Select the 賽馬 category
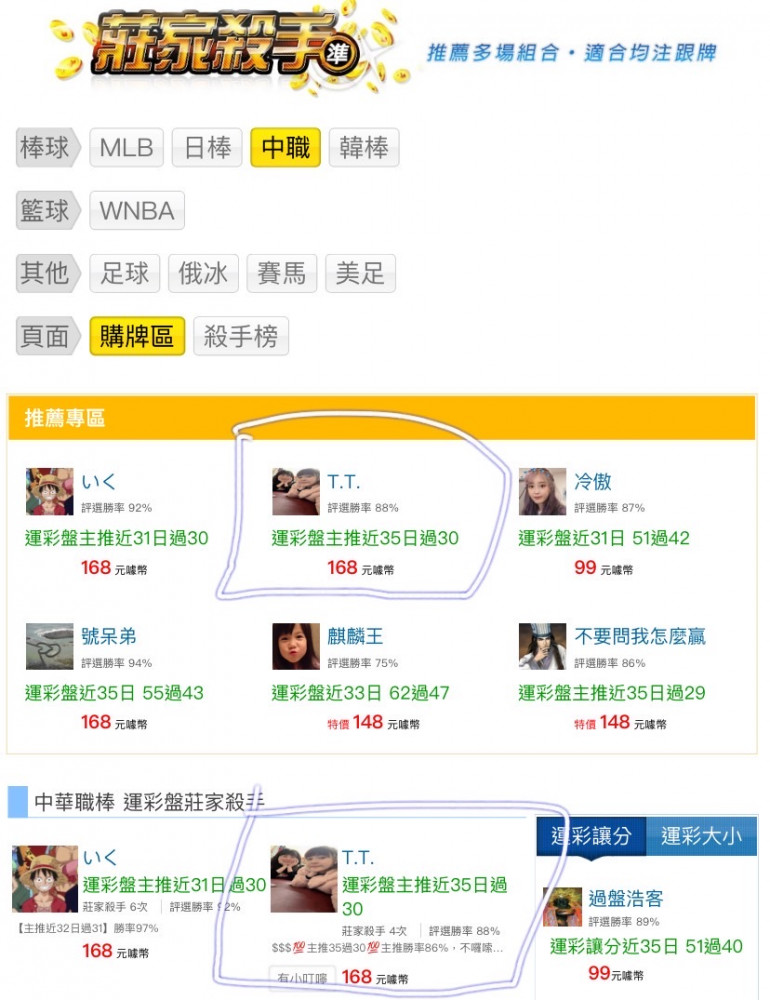Viewport: 770px width, 1000px height. coord(281,273)
